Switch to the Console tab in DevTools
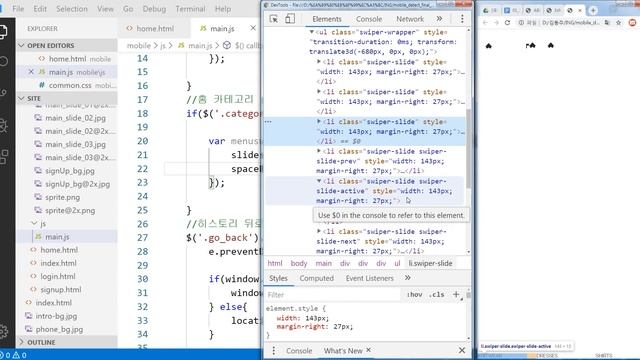Image resolution: width=640 pixels, height=360 pixels. 369,19
